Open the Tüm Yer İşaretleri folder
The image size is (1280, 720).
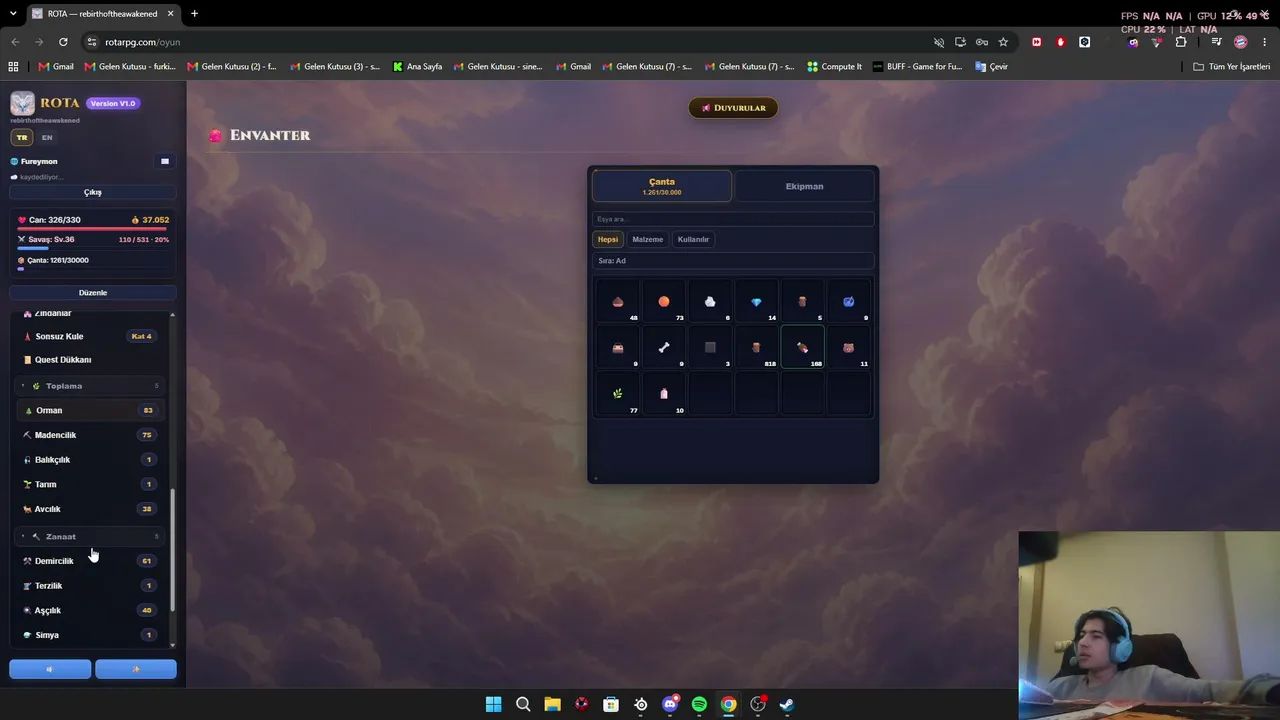[x=1232, y=67]
